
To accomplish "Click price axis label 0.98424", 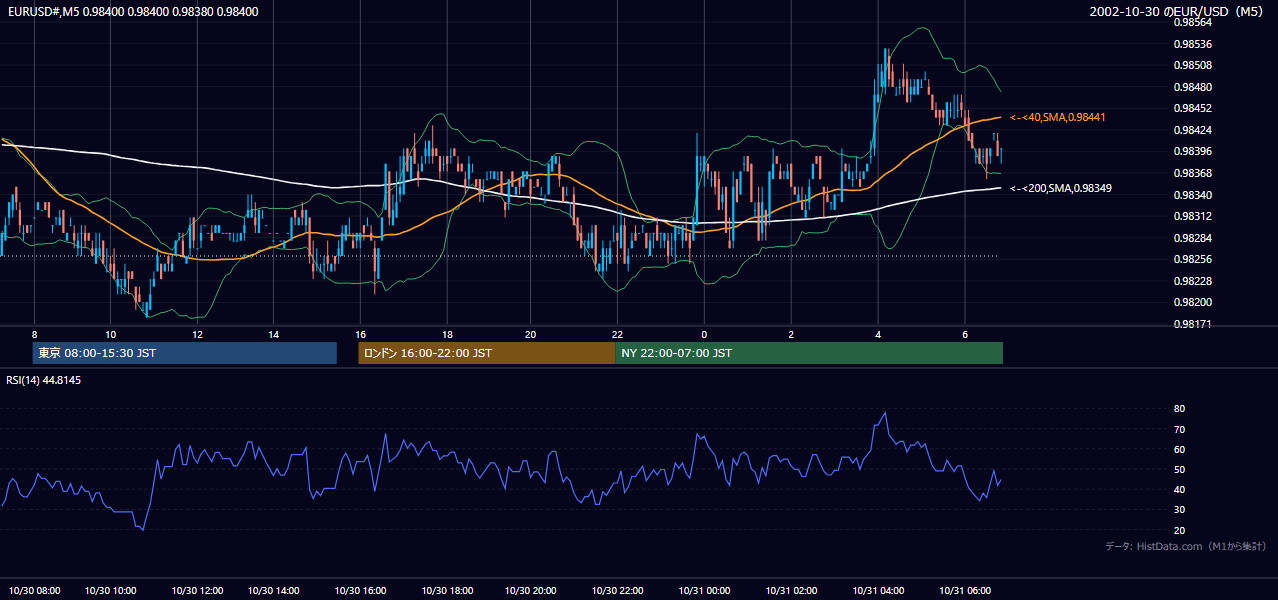I will (x=1192, y=130).
